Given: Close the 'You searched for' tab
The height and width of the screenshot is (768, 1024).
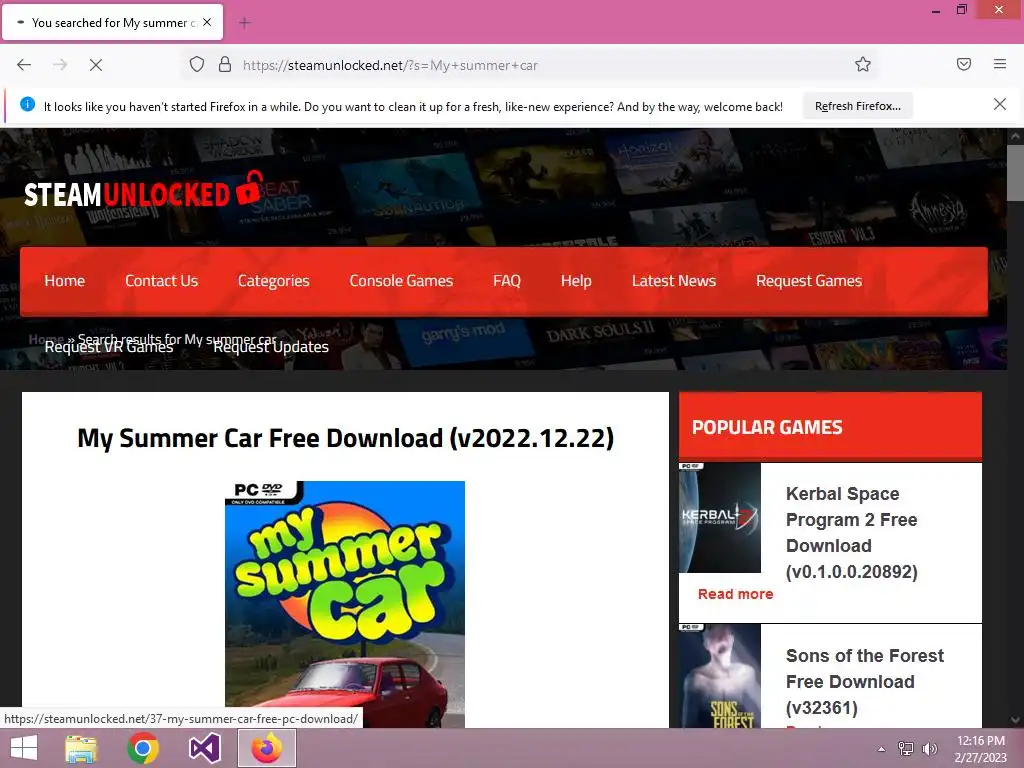Looking at the screenshot, I should (207, 22).
